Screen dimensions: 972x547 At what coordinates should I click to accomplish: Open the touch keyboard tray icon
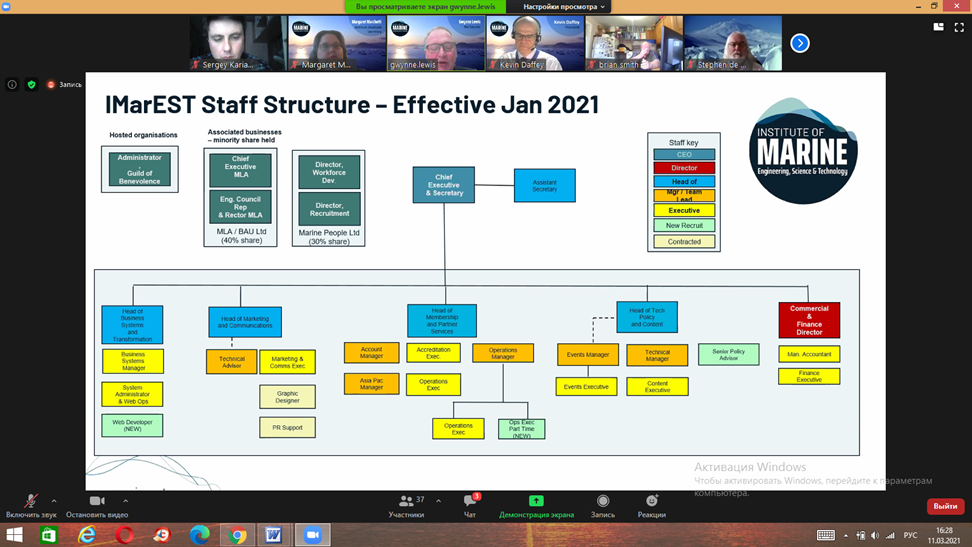tap(826, 535)
